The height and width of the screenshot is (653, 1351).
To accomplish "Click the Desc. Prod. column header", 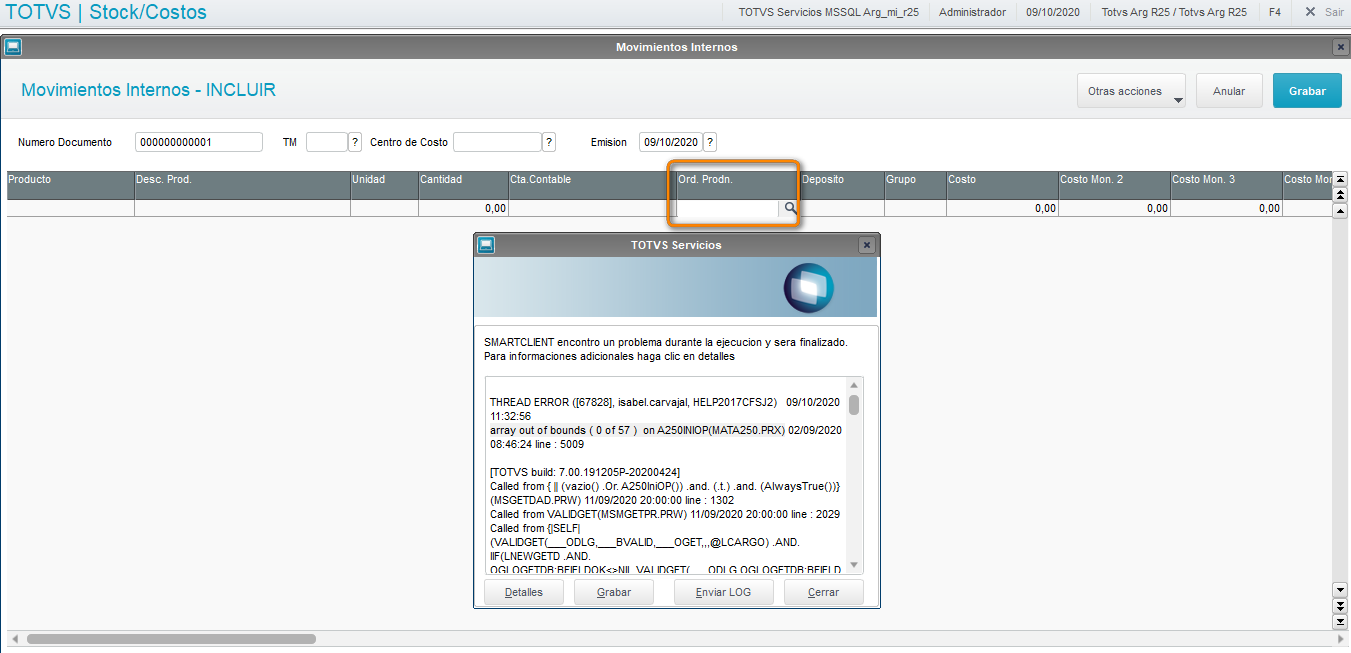I will (242, 185).
